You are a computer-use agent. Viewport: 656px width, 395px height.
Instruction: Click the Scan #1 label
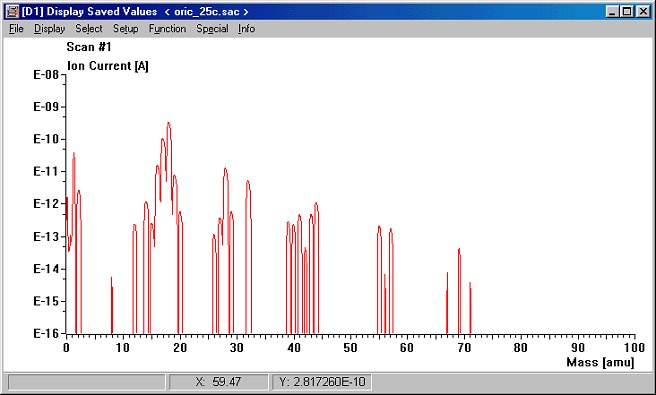tap(89, 47)
